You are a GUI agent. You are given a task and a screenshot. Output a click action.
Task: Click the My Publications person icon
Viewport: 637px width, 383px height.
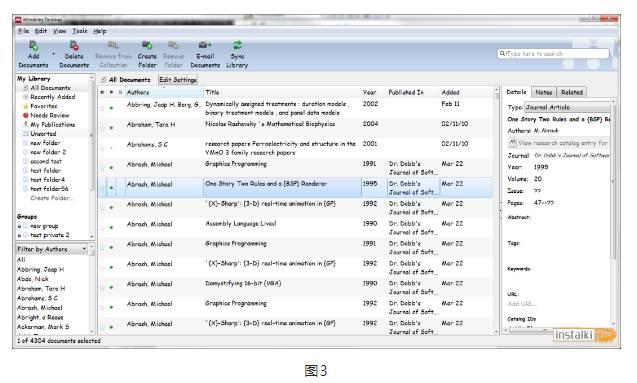[x=26, y=124]
